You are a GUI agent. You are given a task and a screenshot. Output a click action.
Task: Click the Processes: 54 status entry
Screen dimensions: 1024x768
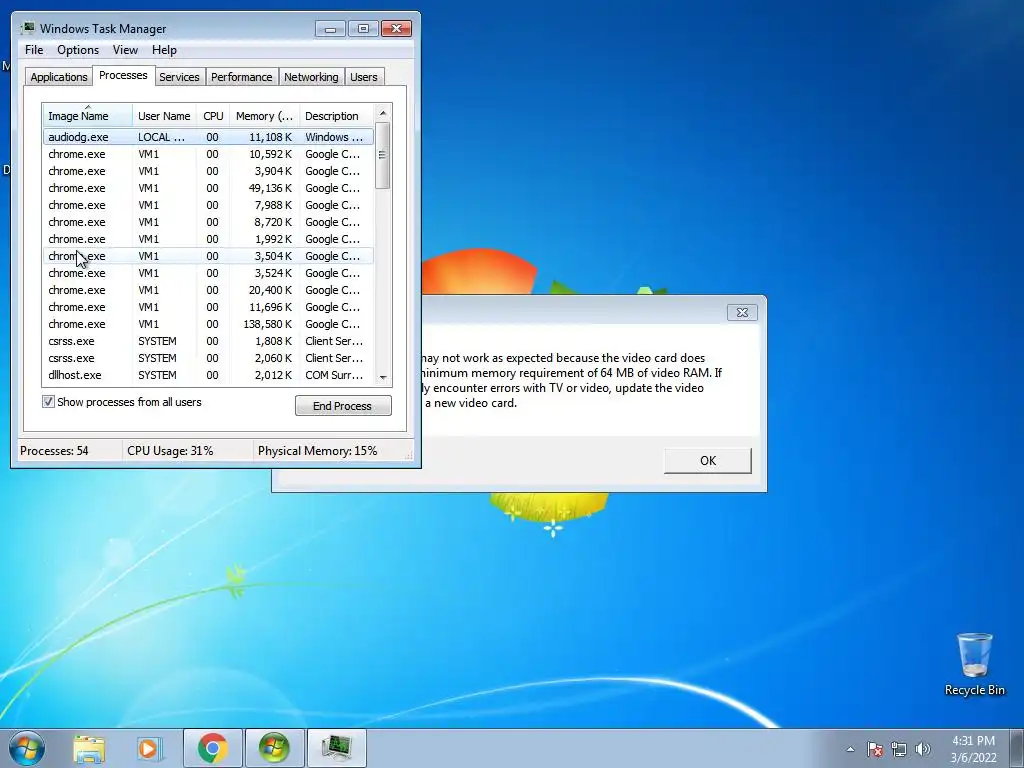tap(54, 451)
